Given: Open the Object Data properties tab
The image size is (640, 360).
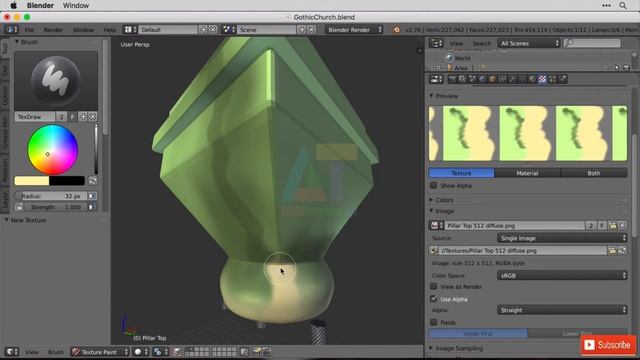Looking at the screenshot, I should [x=522, y=79].
